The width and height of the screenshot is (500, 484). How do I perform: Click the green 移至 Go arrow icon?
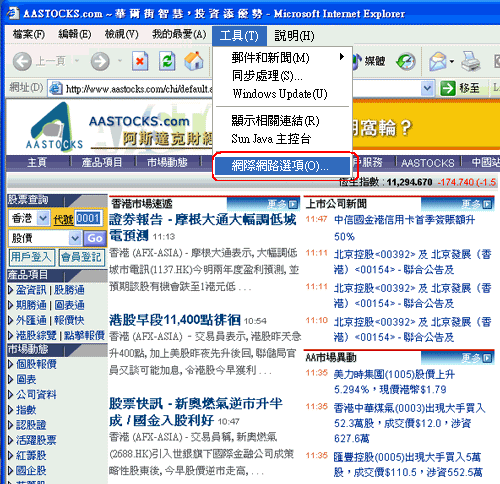coord(448,88)
